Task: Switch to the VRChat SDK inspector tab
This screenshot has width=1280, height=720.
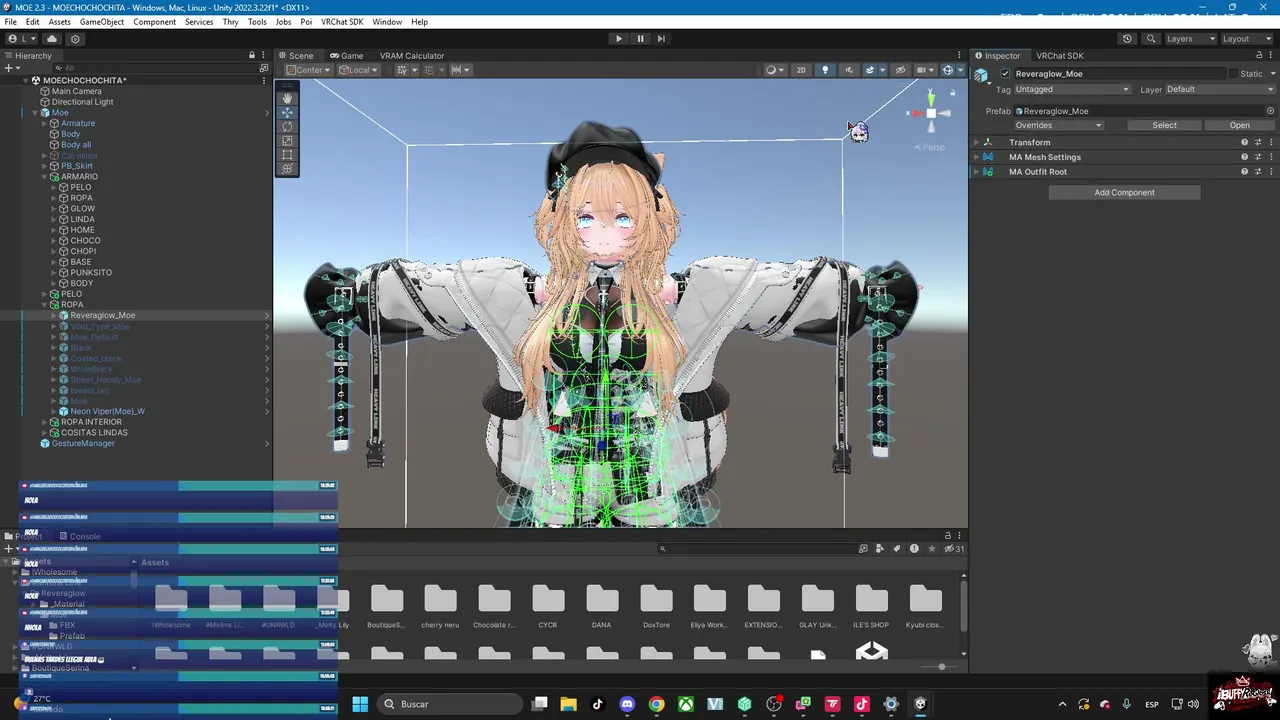Action: (x=1059, y=56)
